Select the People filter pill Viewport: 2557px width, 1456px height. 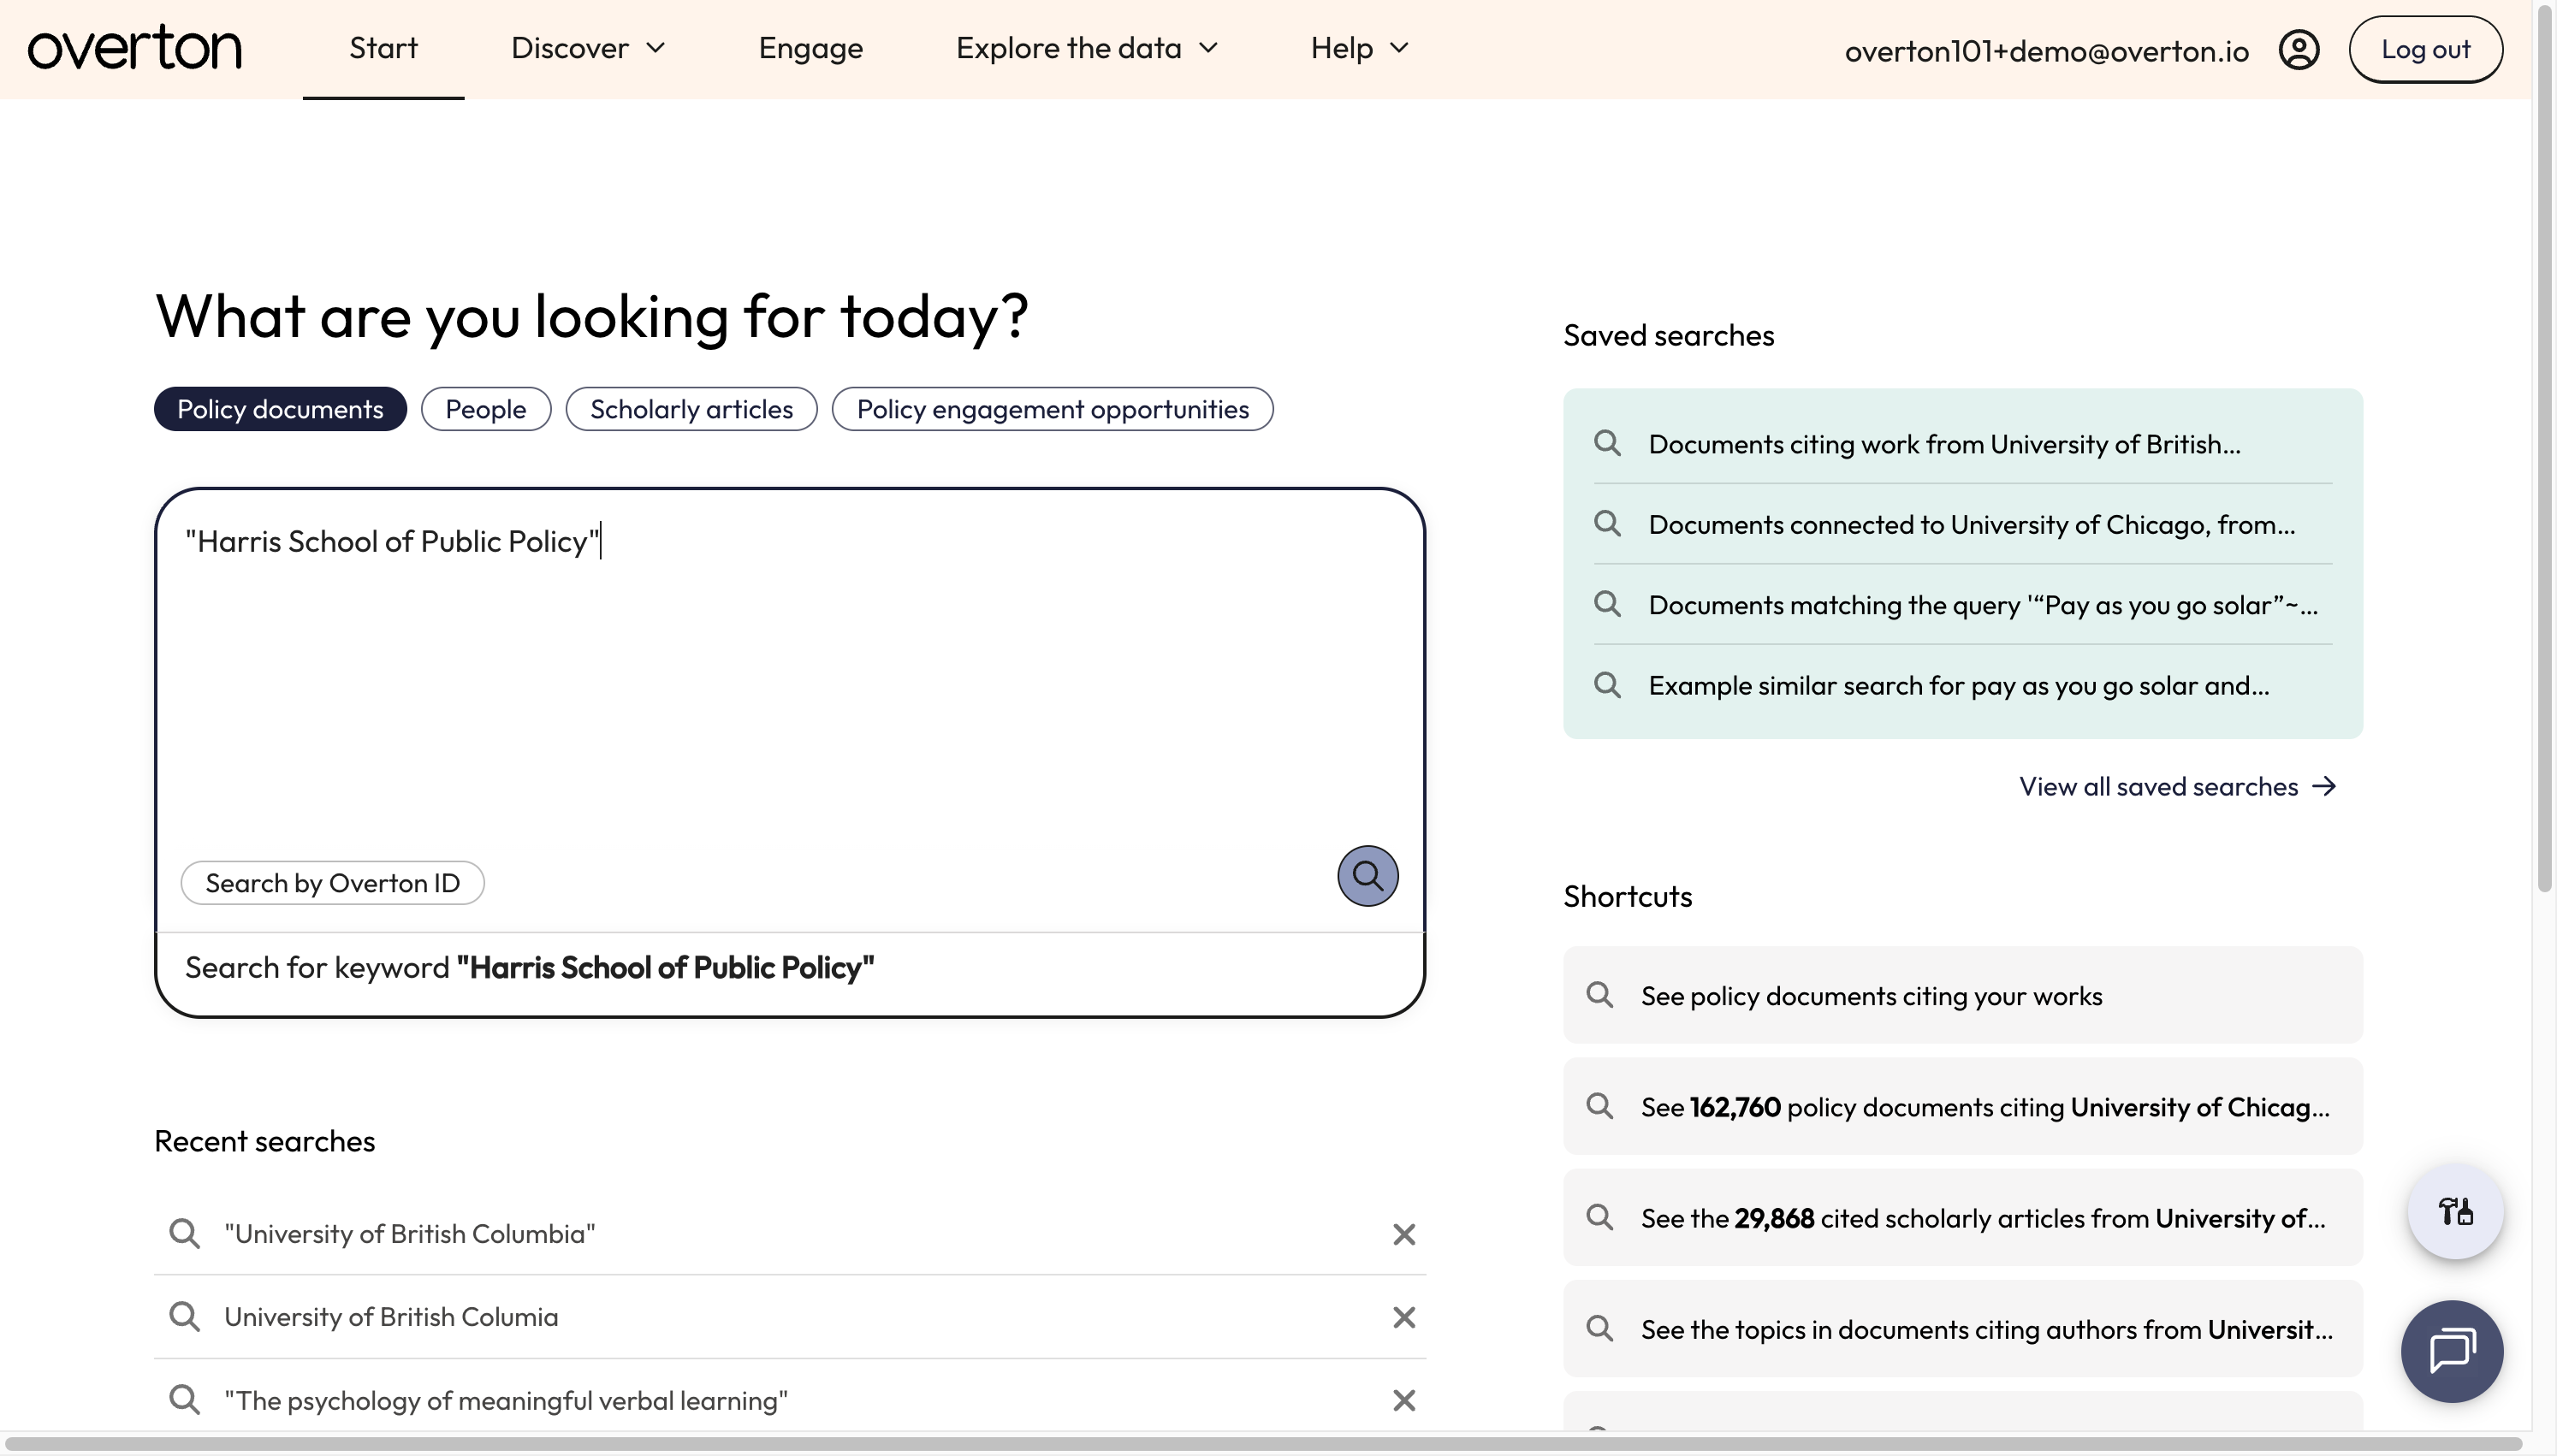(x=485, y=409)
